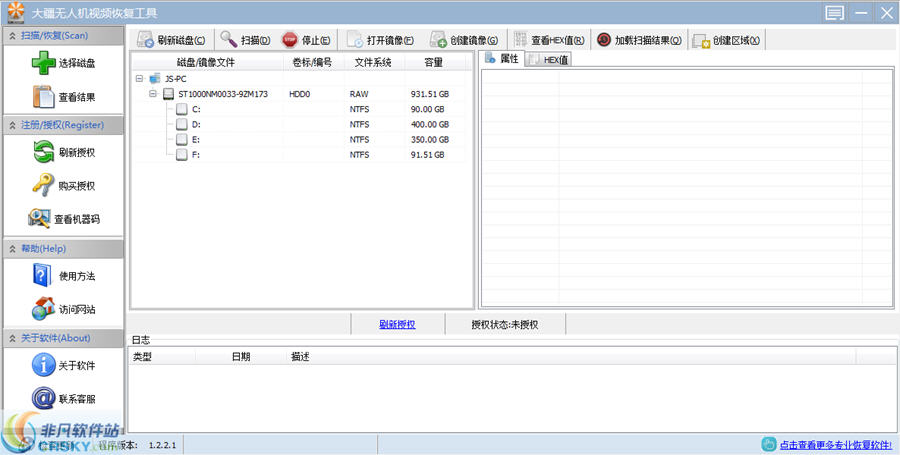Collapse the 注册/授权(Register) sidebar section

[13, 125]
